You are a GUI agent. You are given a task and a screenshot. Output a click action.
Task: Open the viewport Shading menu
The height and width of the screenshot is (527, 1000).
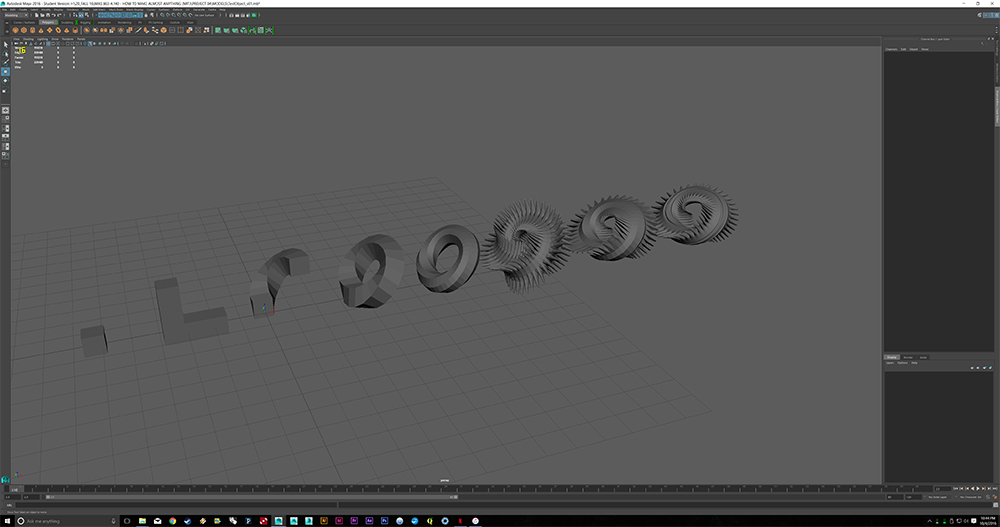tap(28, 39)
